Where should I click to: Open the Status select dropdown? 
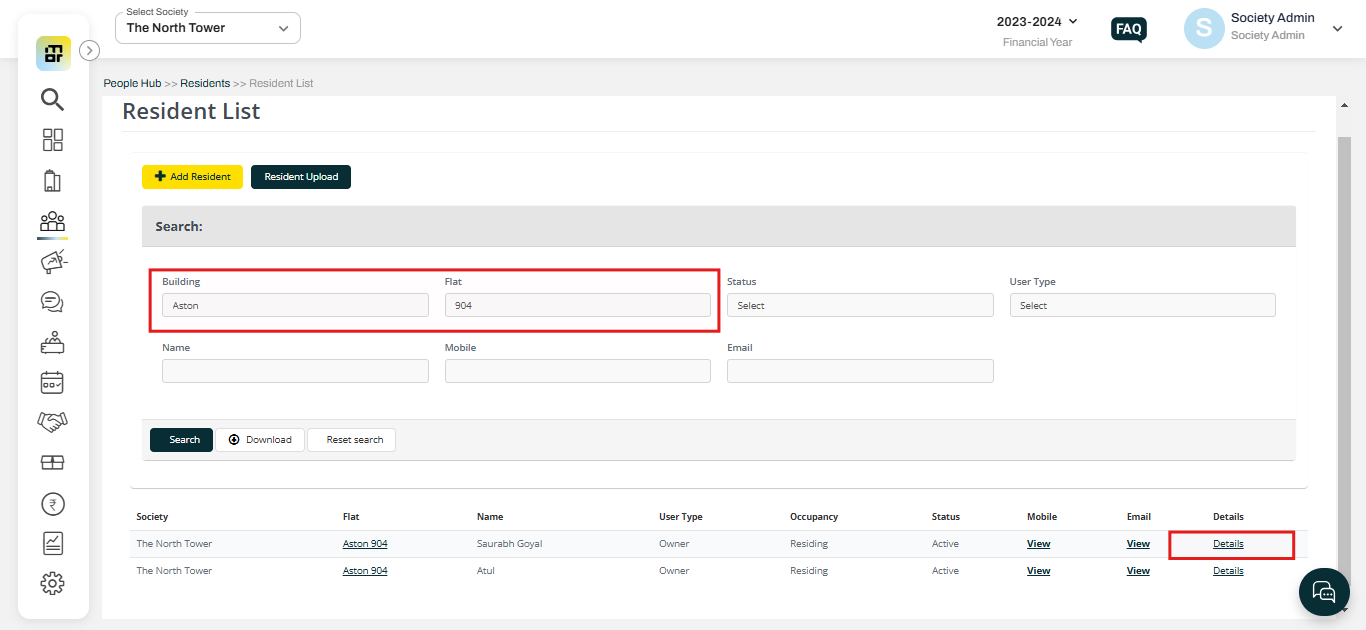tap(860, 305)
